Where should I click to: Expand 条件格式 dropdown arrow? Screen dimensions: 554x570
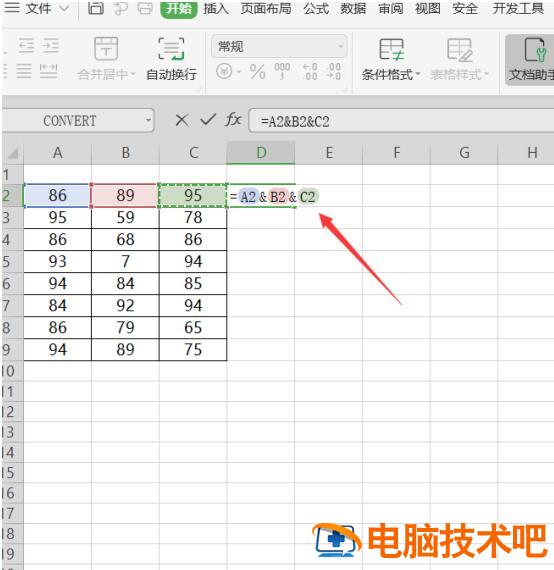[418, 74]
